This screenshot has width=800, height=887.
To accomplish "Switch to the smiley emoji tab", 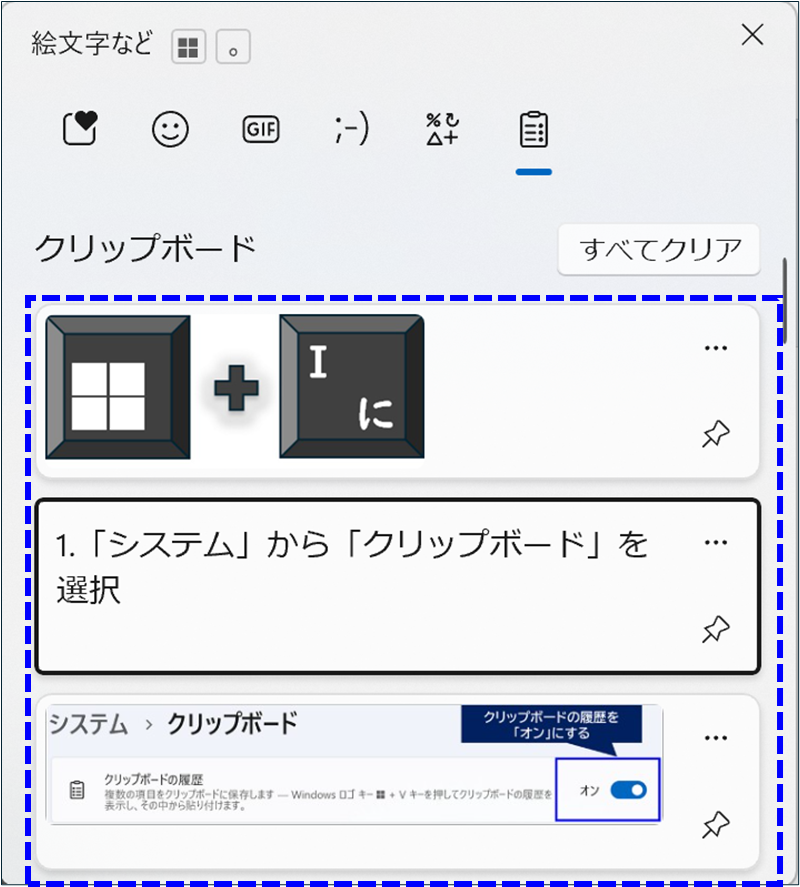I will coord(170,130).
